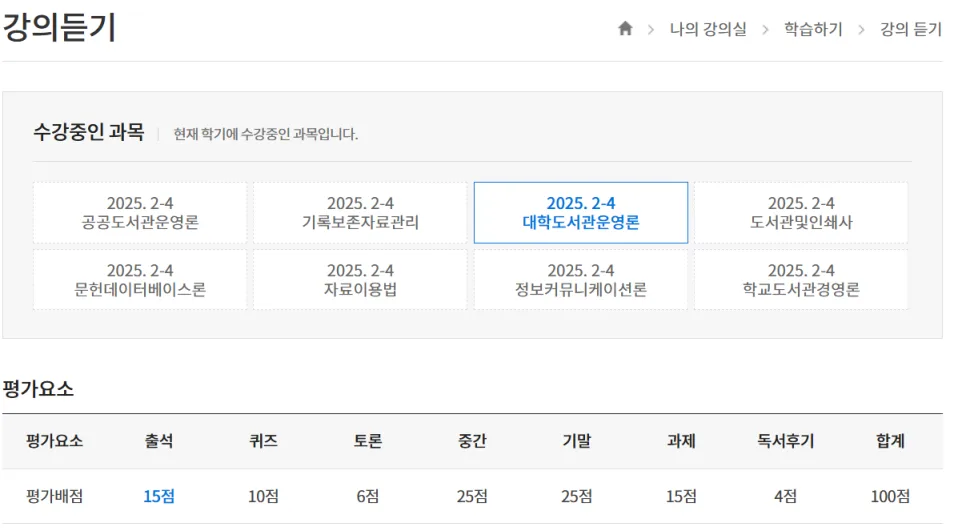
Task: Select the 기록보존자료관리 course card
Action: pos(360,213)
